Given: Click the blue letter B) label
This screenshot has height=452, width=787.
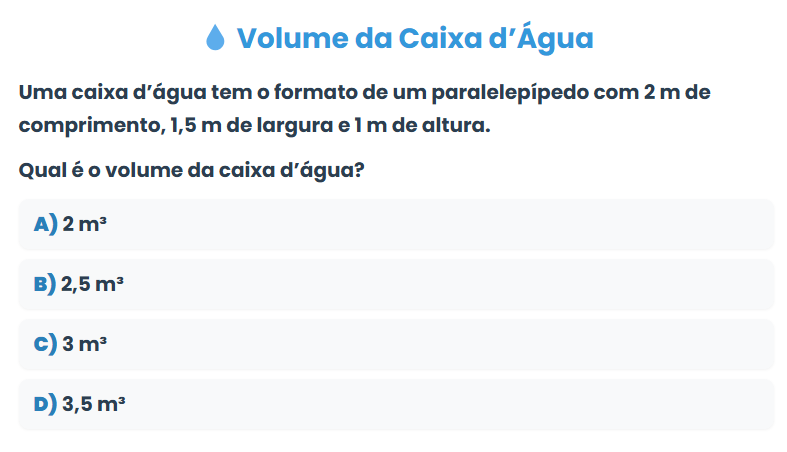Looking at the screenshot, I should tap(45, 285).
